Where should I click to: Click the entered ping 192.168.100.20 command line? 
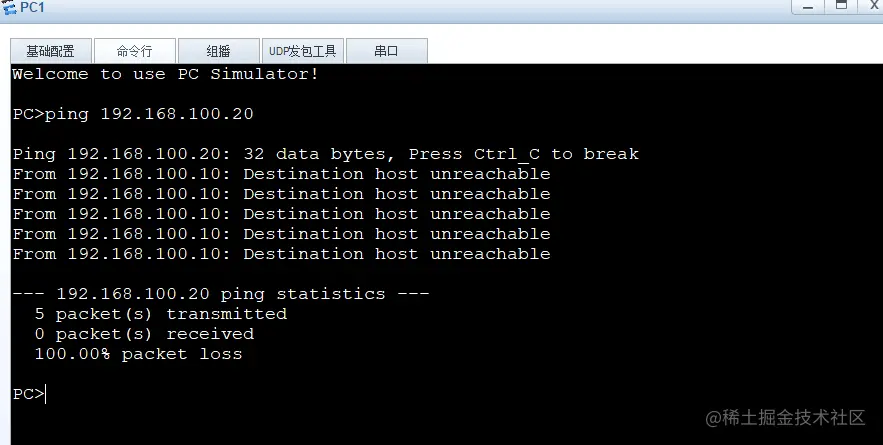pyautogui.click(x=133, y=114)
